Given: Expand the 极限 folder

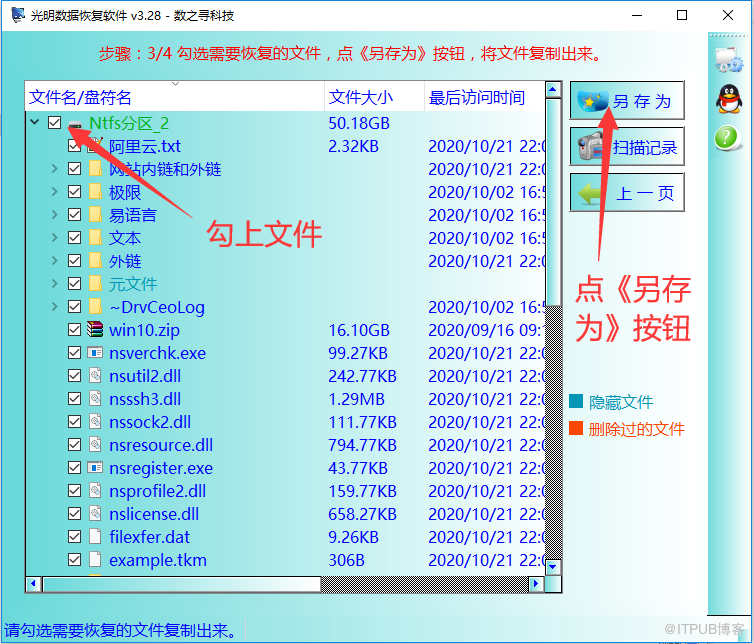Looking at the screenshot, I should (54, 191).
